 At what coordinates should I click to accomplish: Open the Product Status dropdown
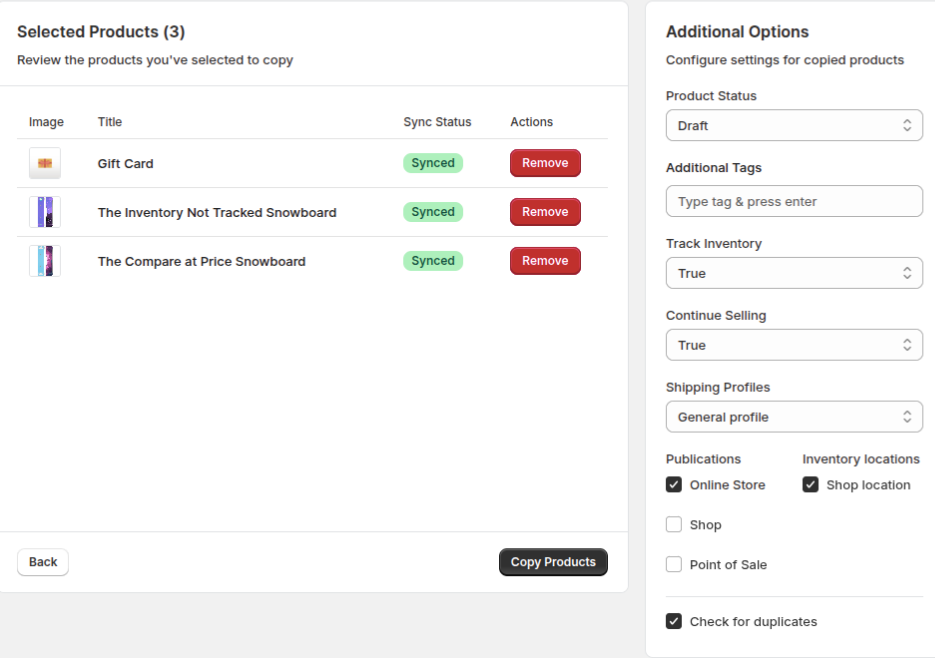[794, 125]
